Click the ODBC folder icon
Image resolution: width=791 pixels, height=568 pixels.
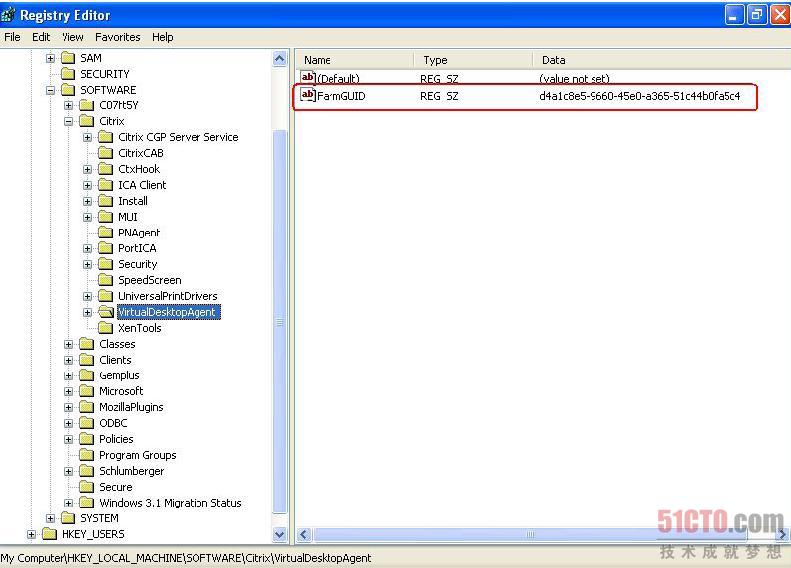click(87, 423)
